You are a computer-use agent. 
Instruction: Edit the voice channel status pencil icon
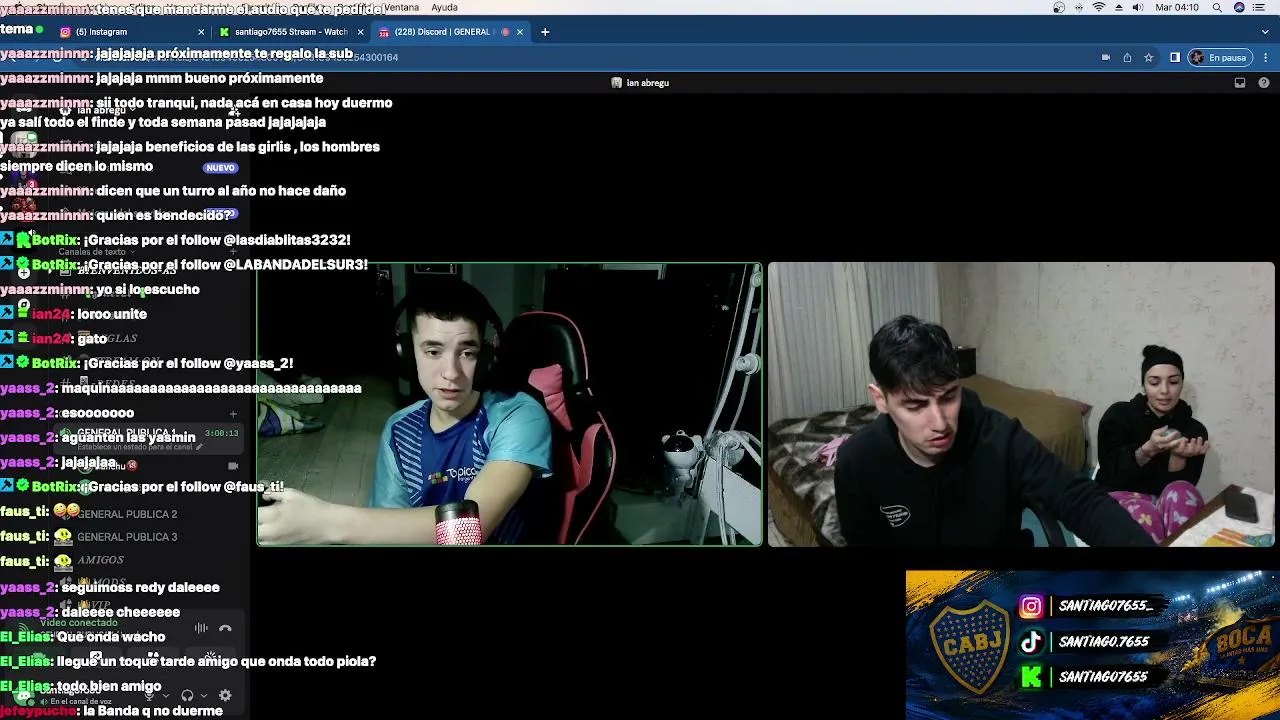coord(199,447)
